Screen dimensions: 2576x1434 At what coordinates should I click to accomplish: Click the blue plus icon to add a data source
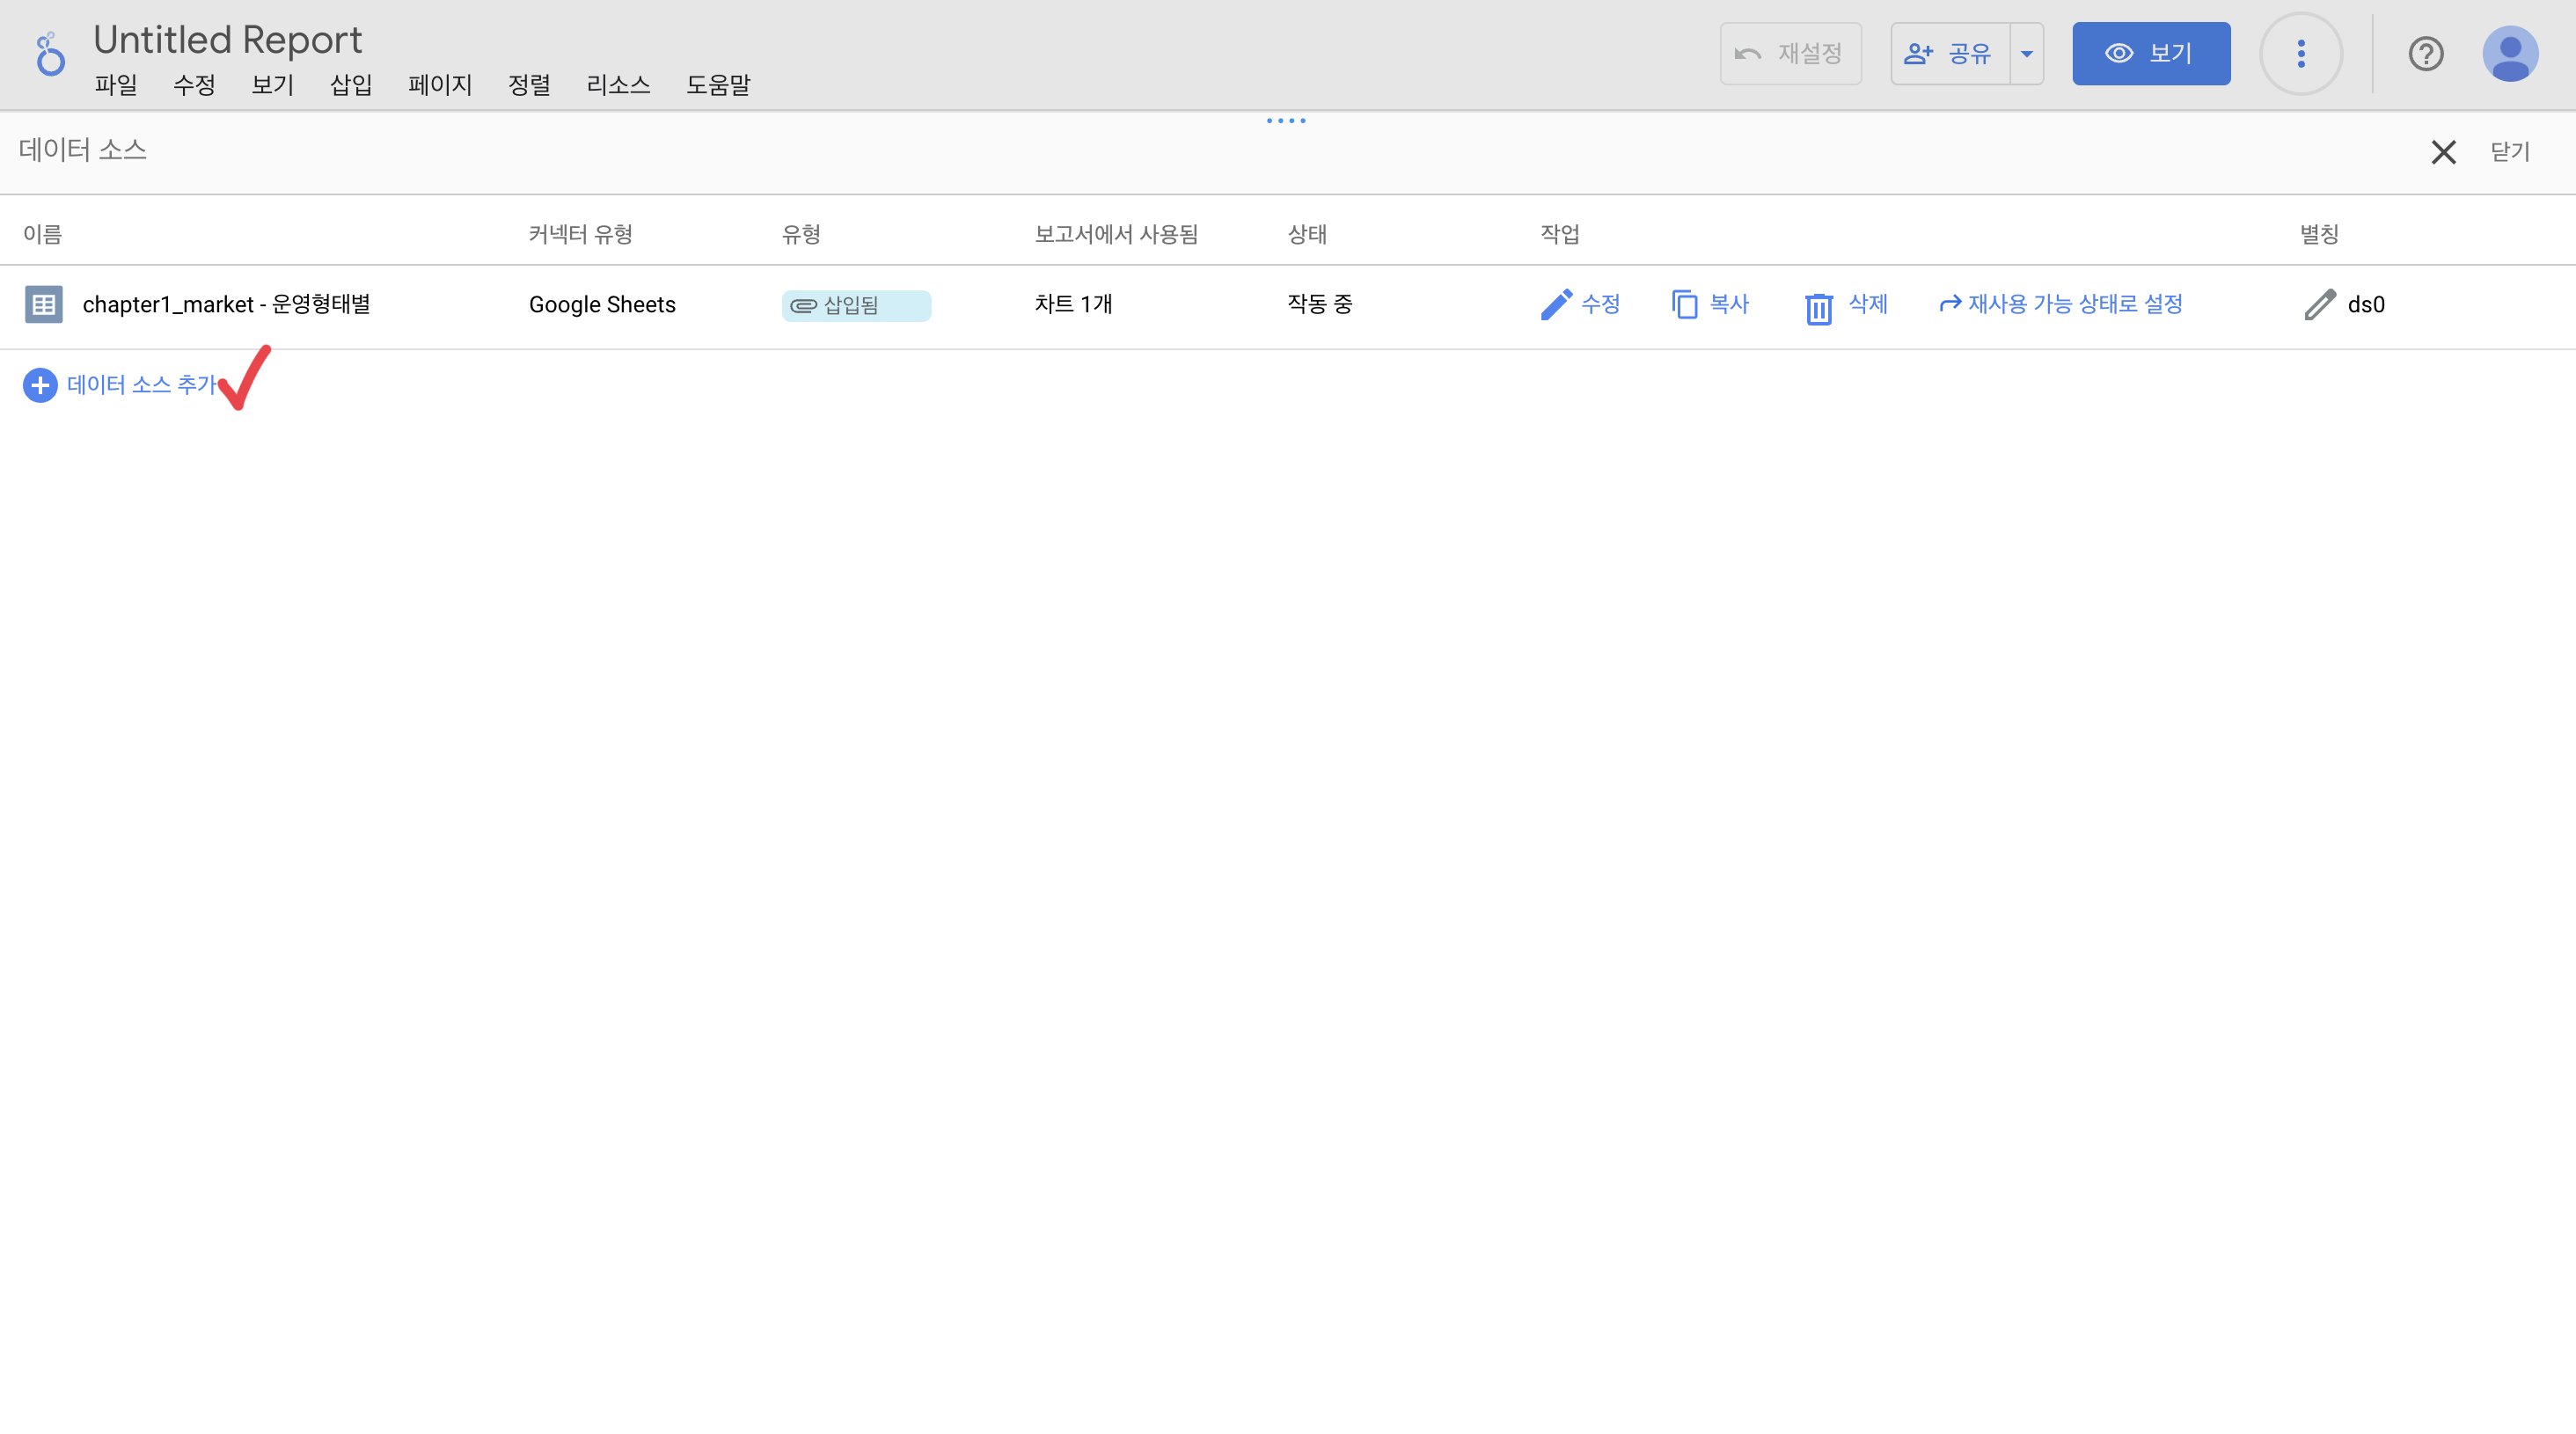[40, 385]
